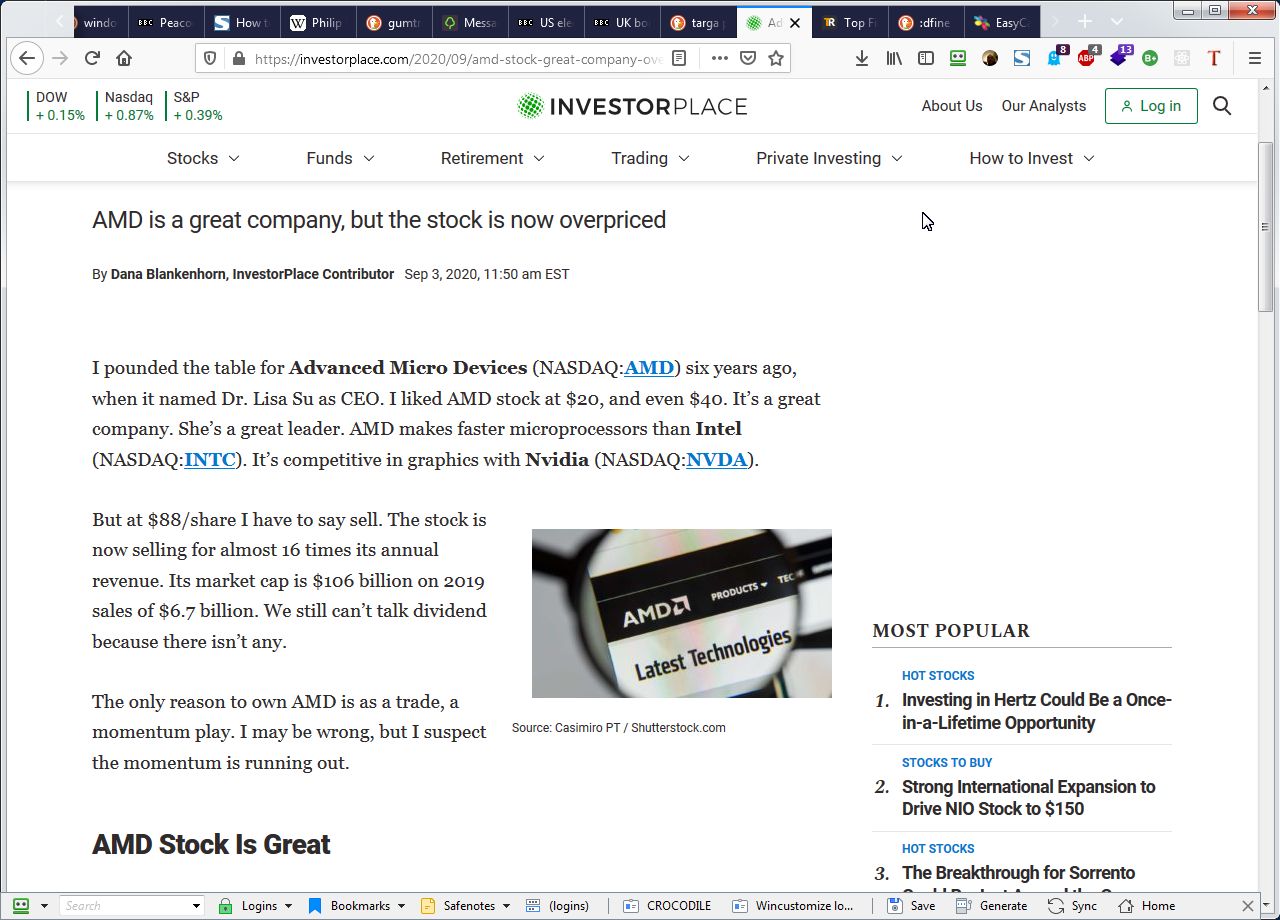
Task: Expand the How to Invest menu
Action: pos(1032,158)
